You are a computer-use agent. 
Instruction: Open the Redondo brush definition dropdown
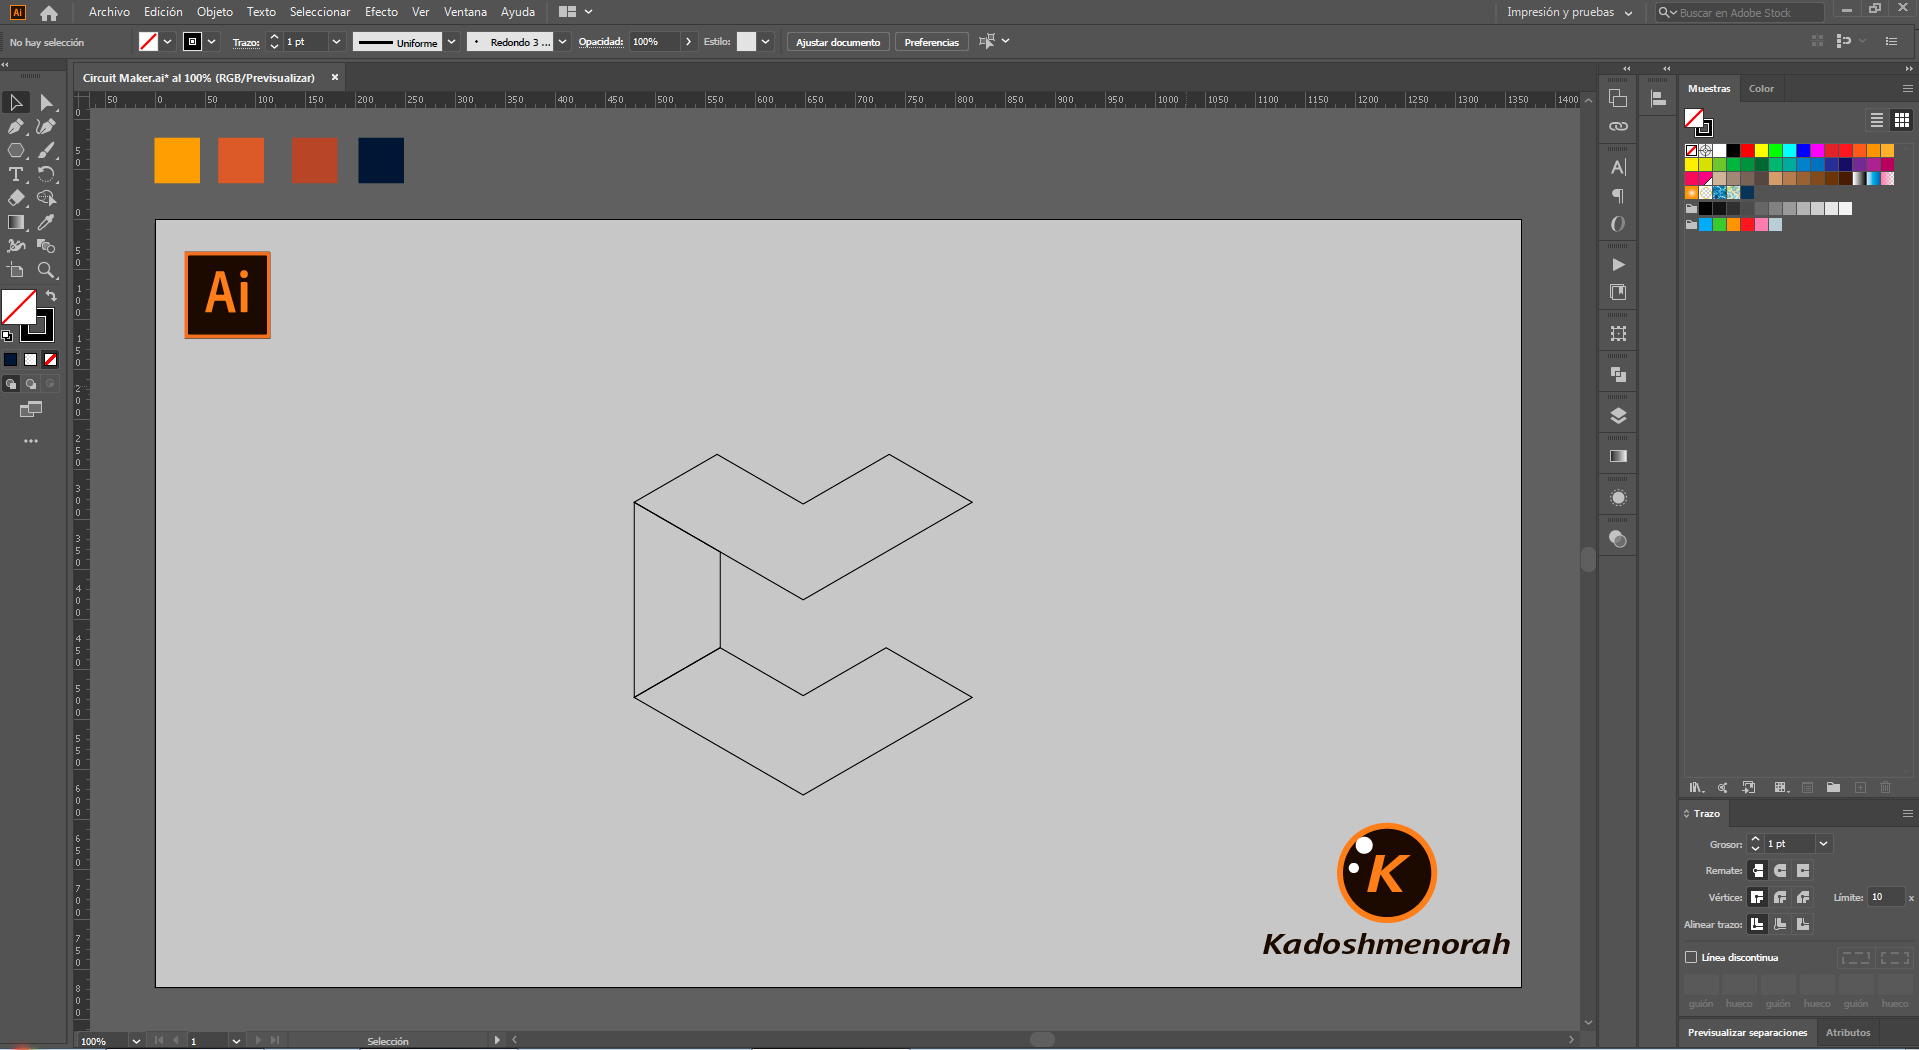tap(563, 42)
